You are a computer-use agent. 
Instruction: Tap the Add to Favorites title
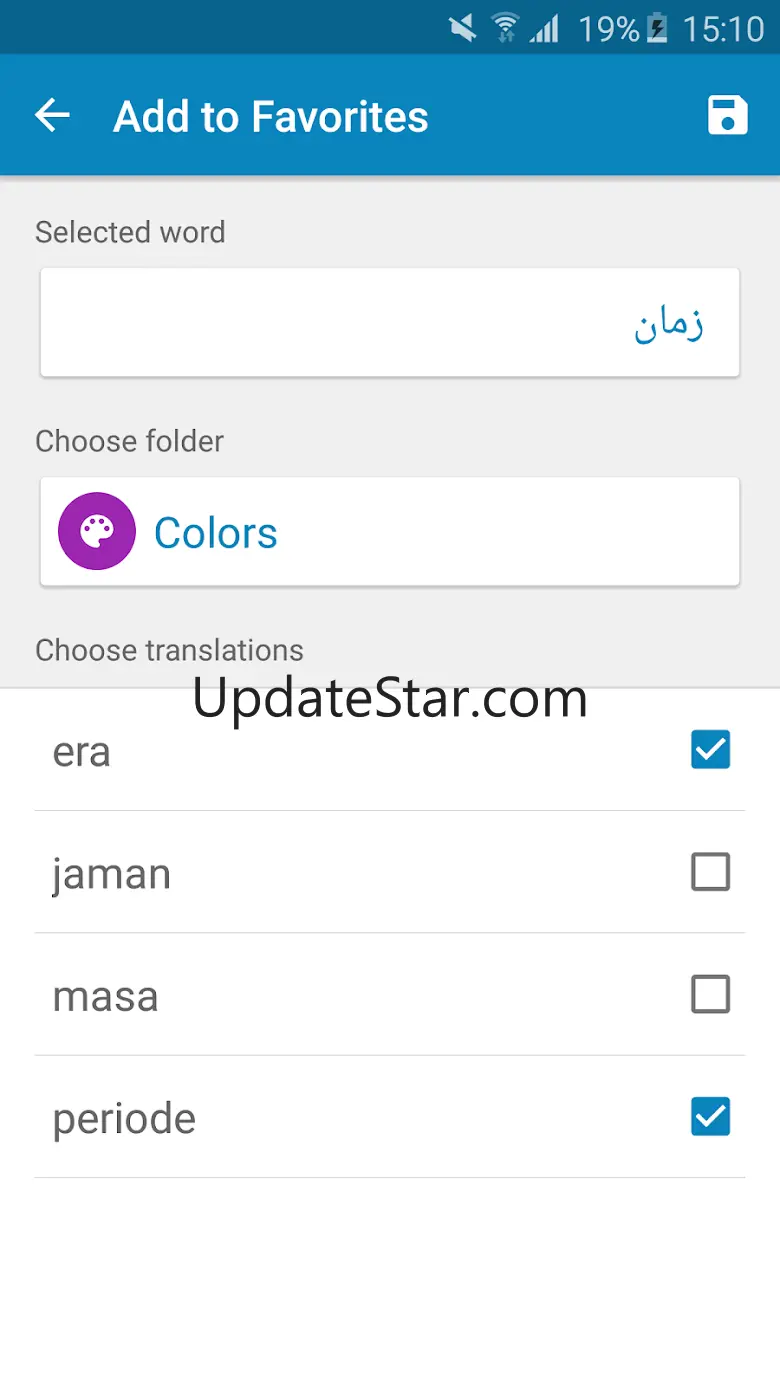271,116
